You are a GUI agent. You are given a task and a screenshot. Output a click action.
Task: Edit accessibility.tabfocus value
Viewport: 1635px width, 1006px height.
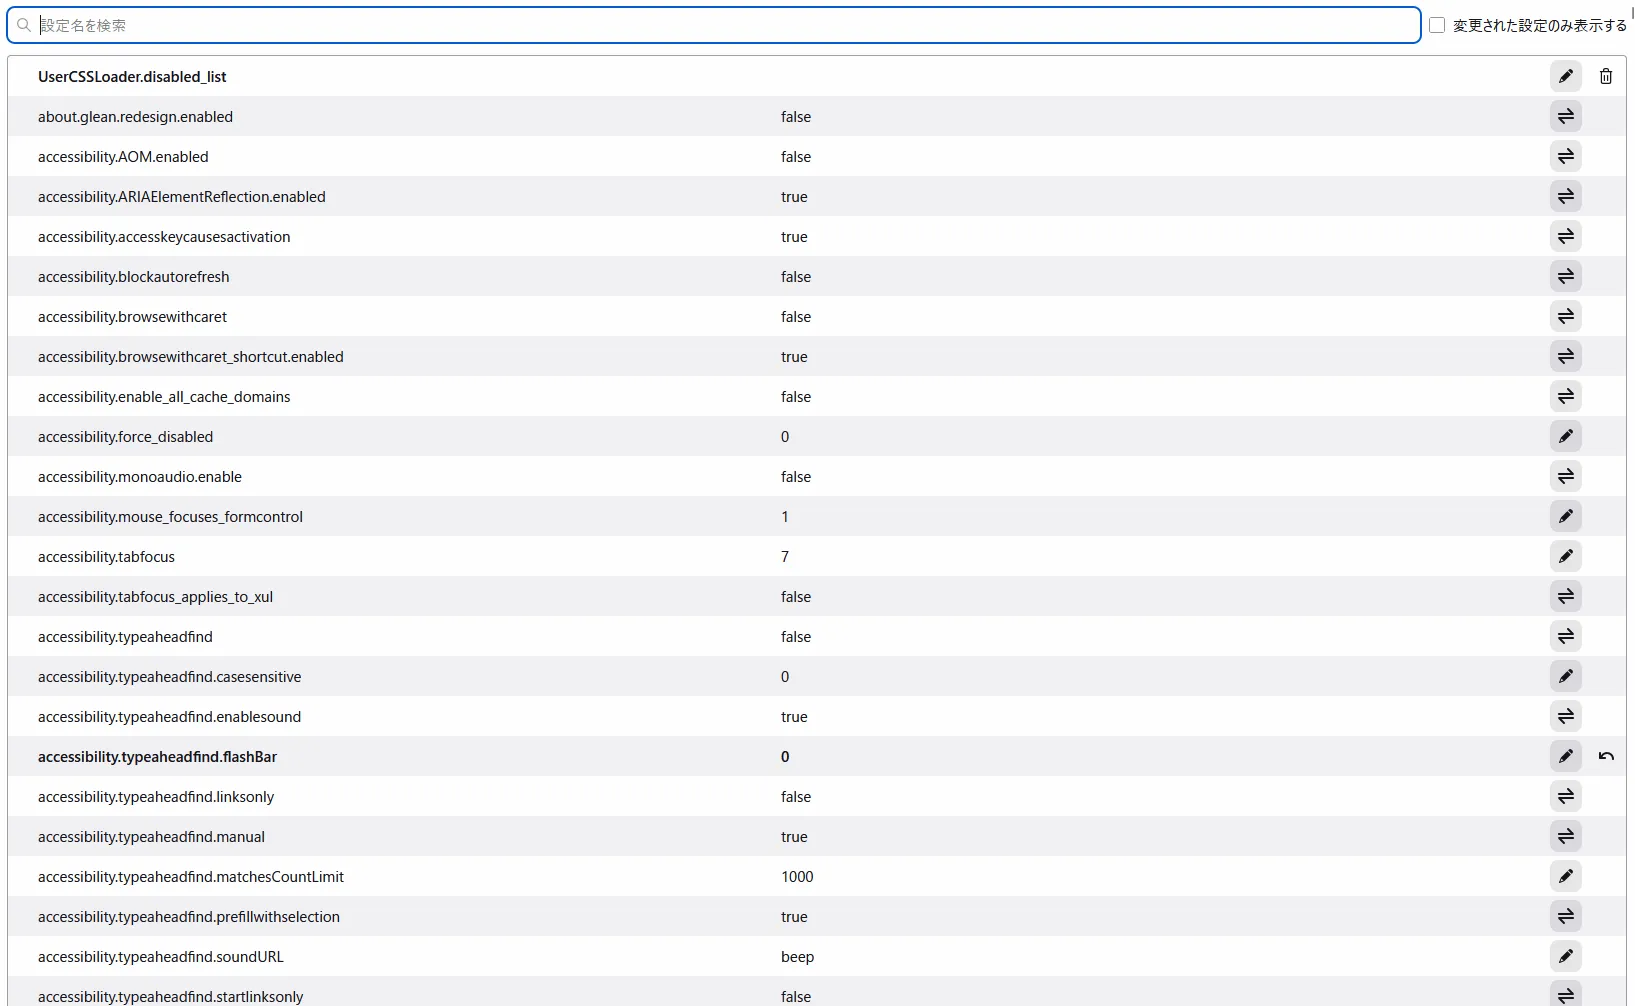pos(1565,556)
